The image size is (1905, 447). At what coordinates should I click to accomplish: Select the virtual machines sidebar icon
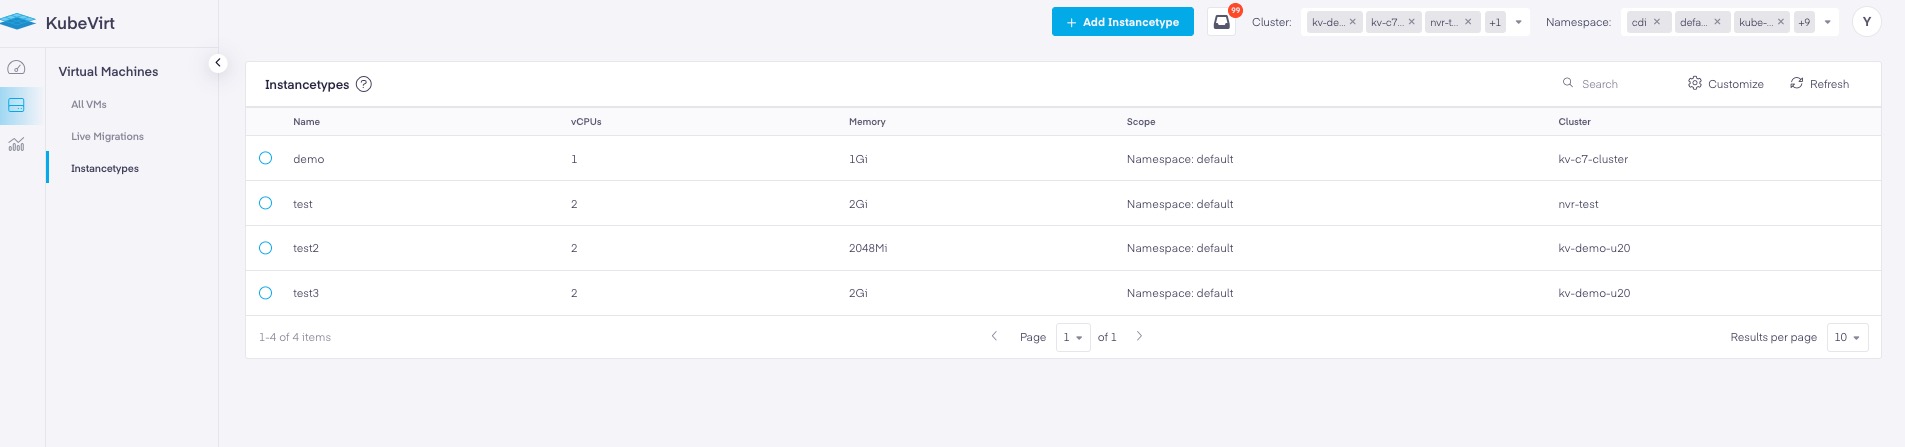pyautogui.click(x=16, y=105)
